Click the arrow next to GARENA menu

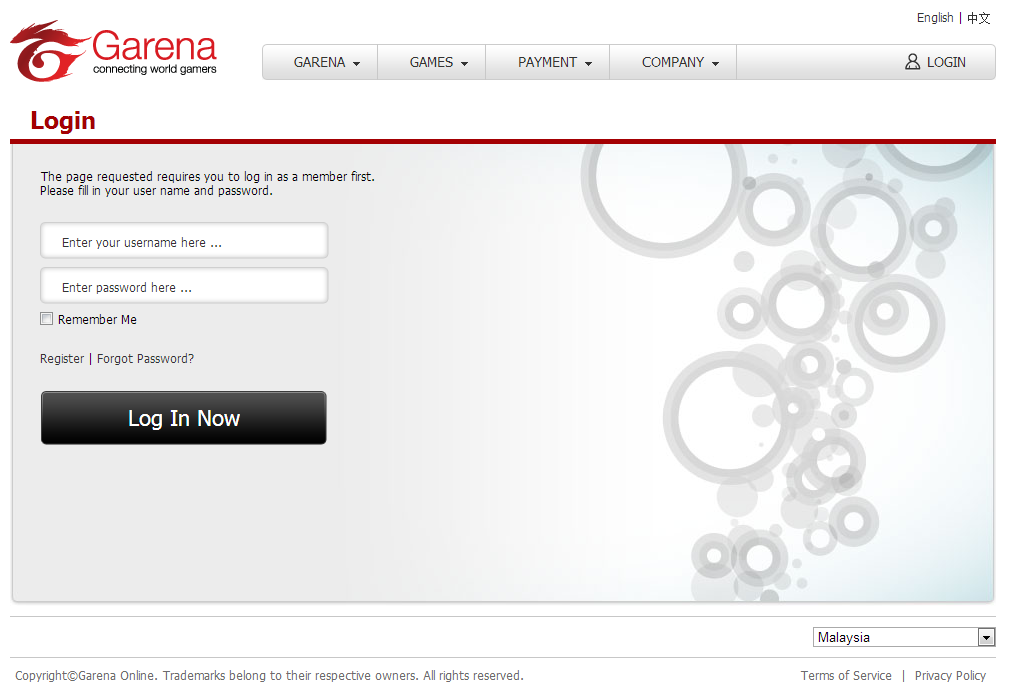356,64
